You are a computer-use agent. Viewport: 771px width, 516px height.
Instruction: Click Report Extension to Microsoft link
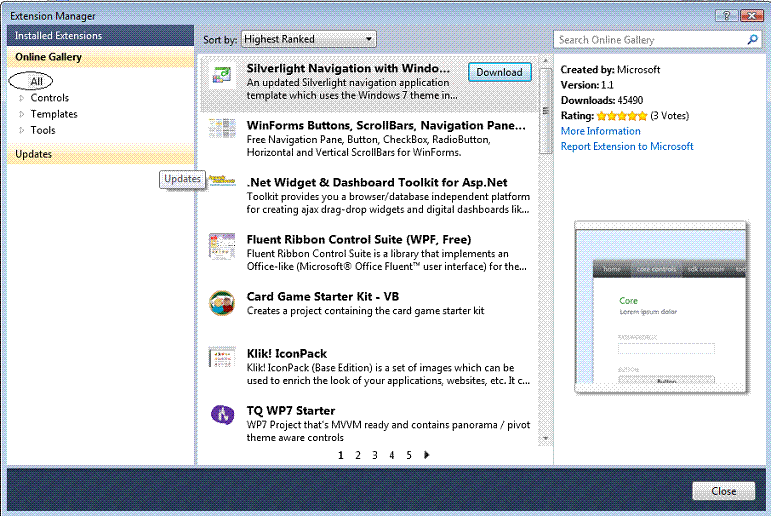click(627, 147)
